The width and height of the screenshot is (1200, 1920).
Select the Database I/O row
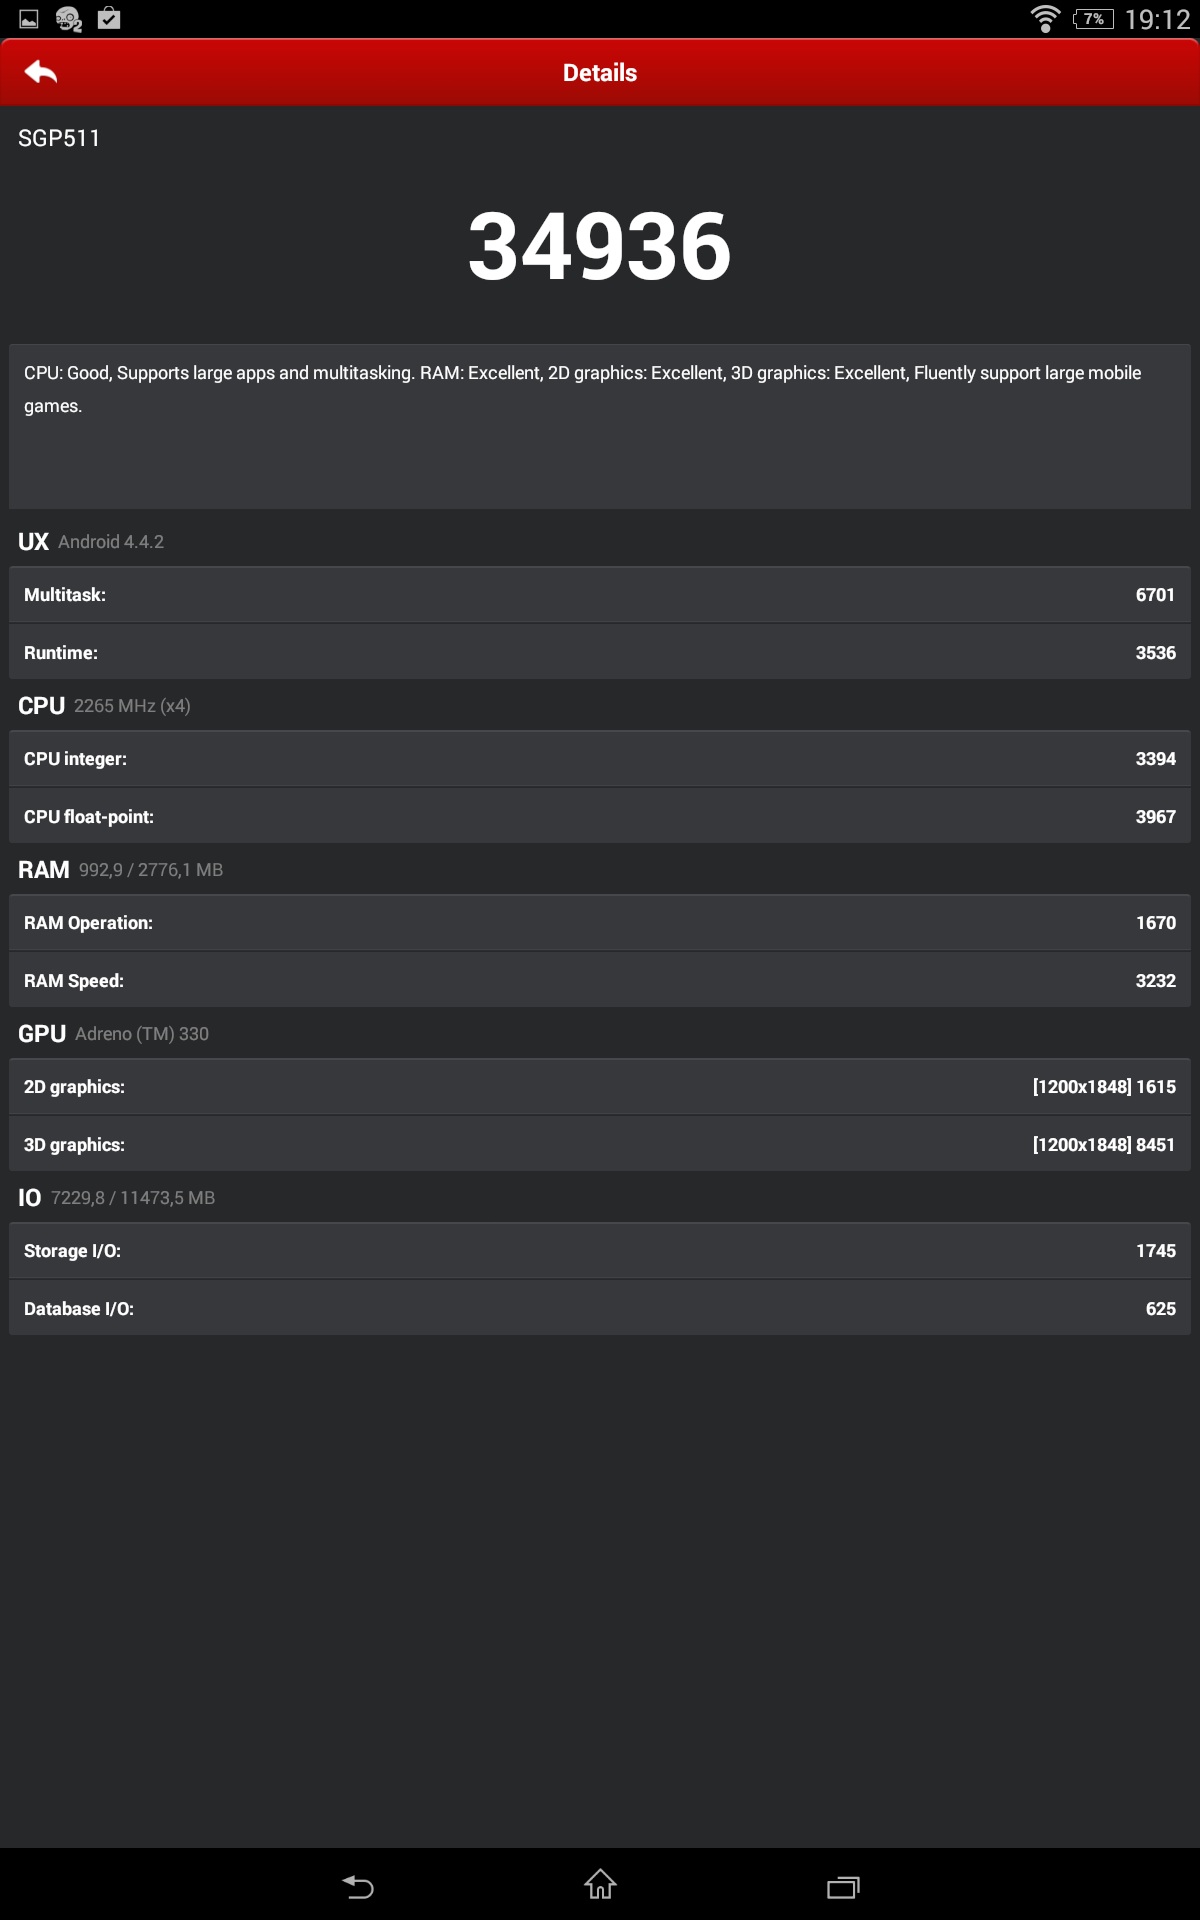pyautogui.click(x=600, y=1309)
